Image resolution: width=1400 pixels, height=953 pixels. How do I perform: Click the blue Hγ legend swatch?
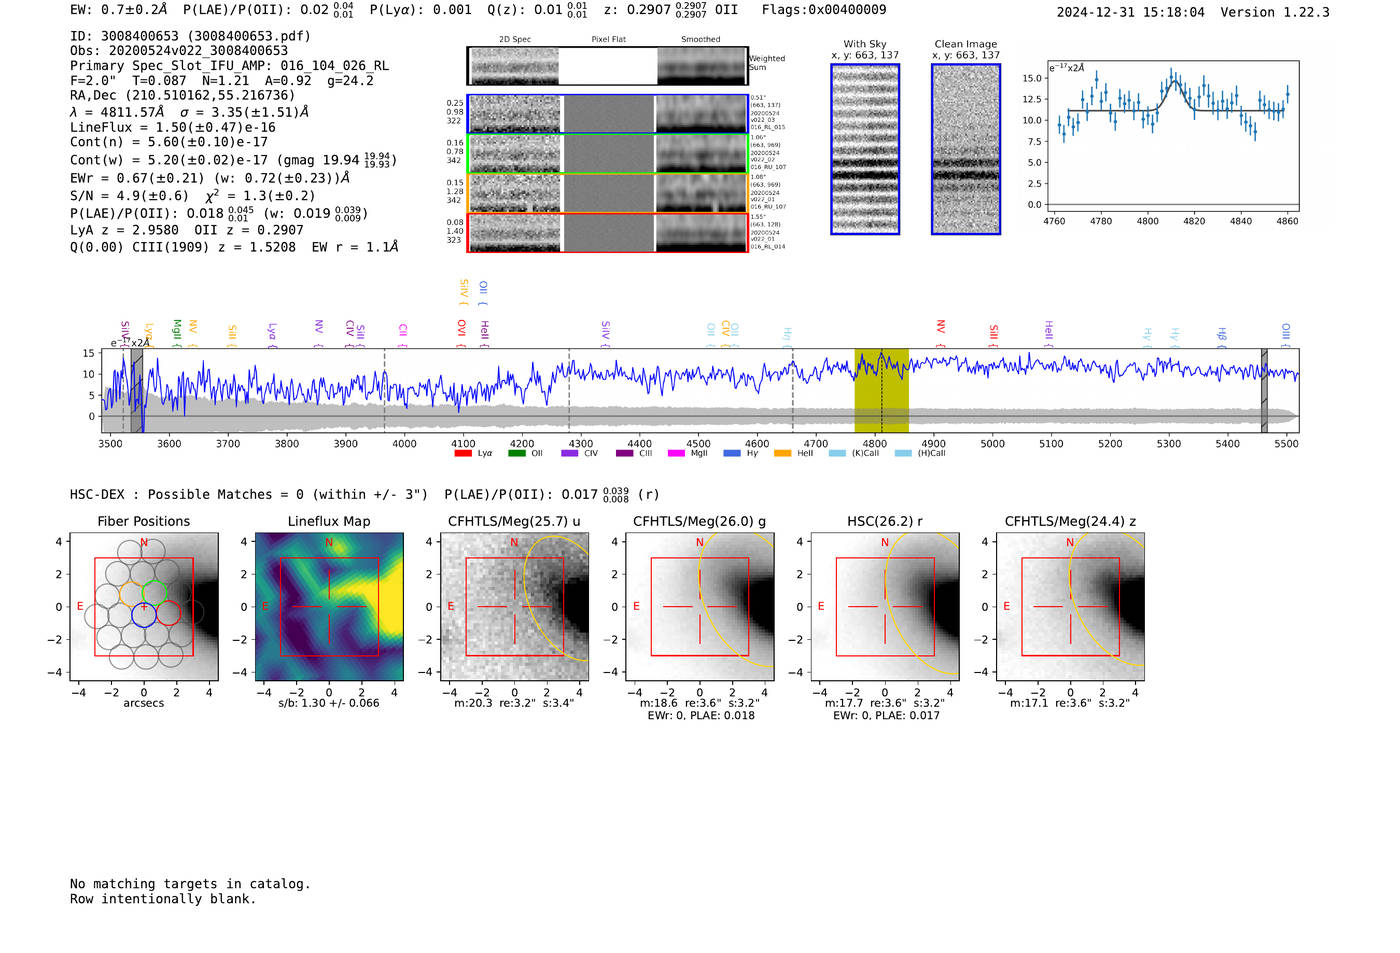pyautogui.click(x=732, y=454)
